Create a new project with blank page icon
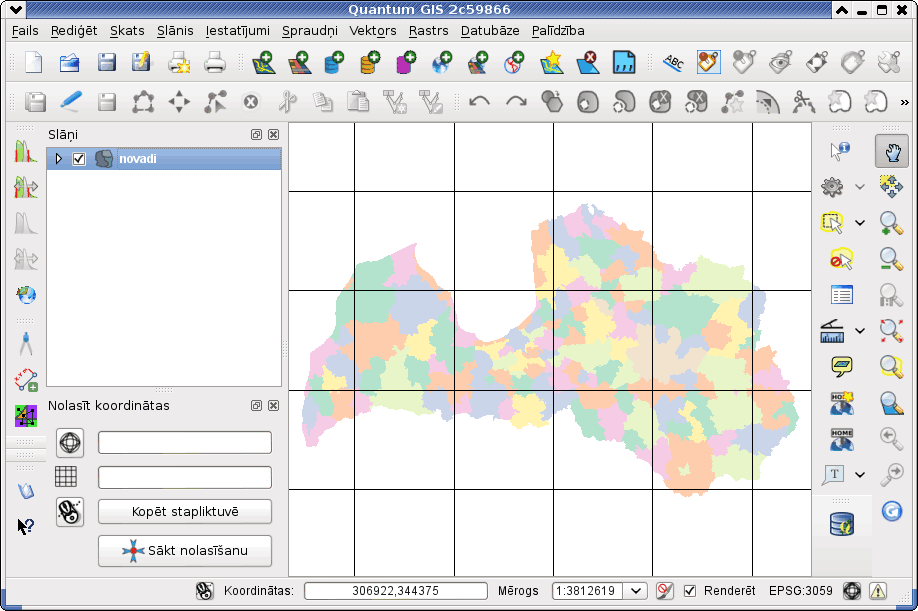 coord(33,62)
